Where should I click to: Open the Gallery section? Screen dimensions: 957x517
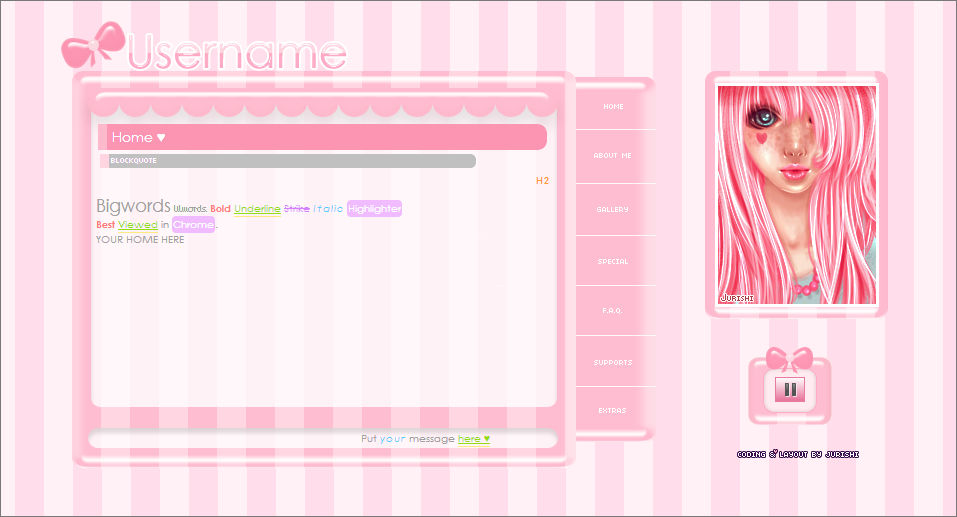pos(613,209)
